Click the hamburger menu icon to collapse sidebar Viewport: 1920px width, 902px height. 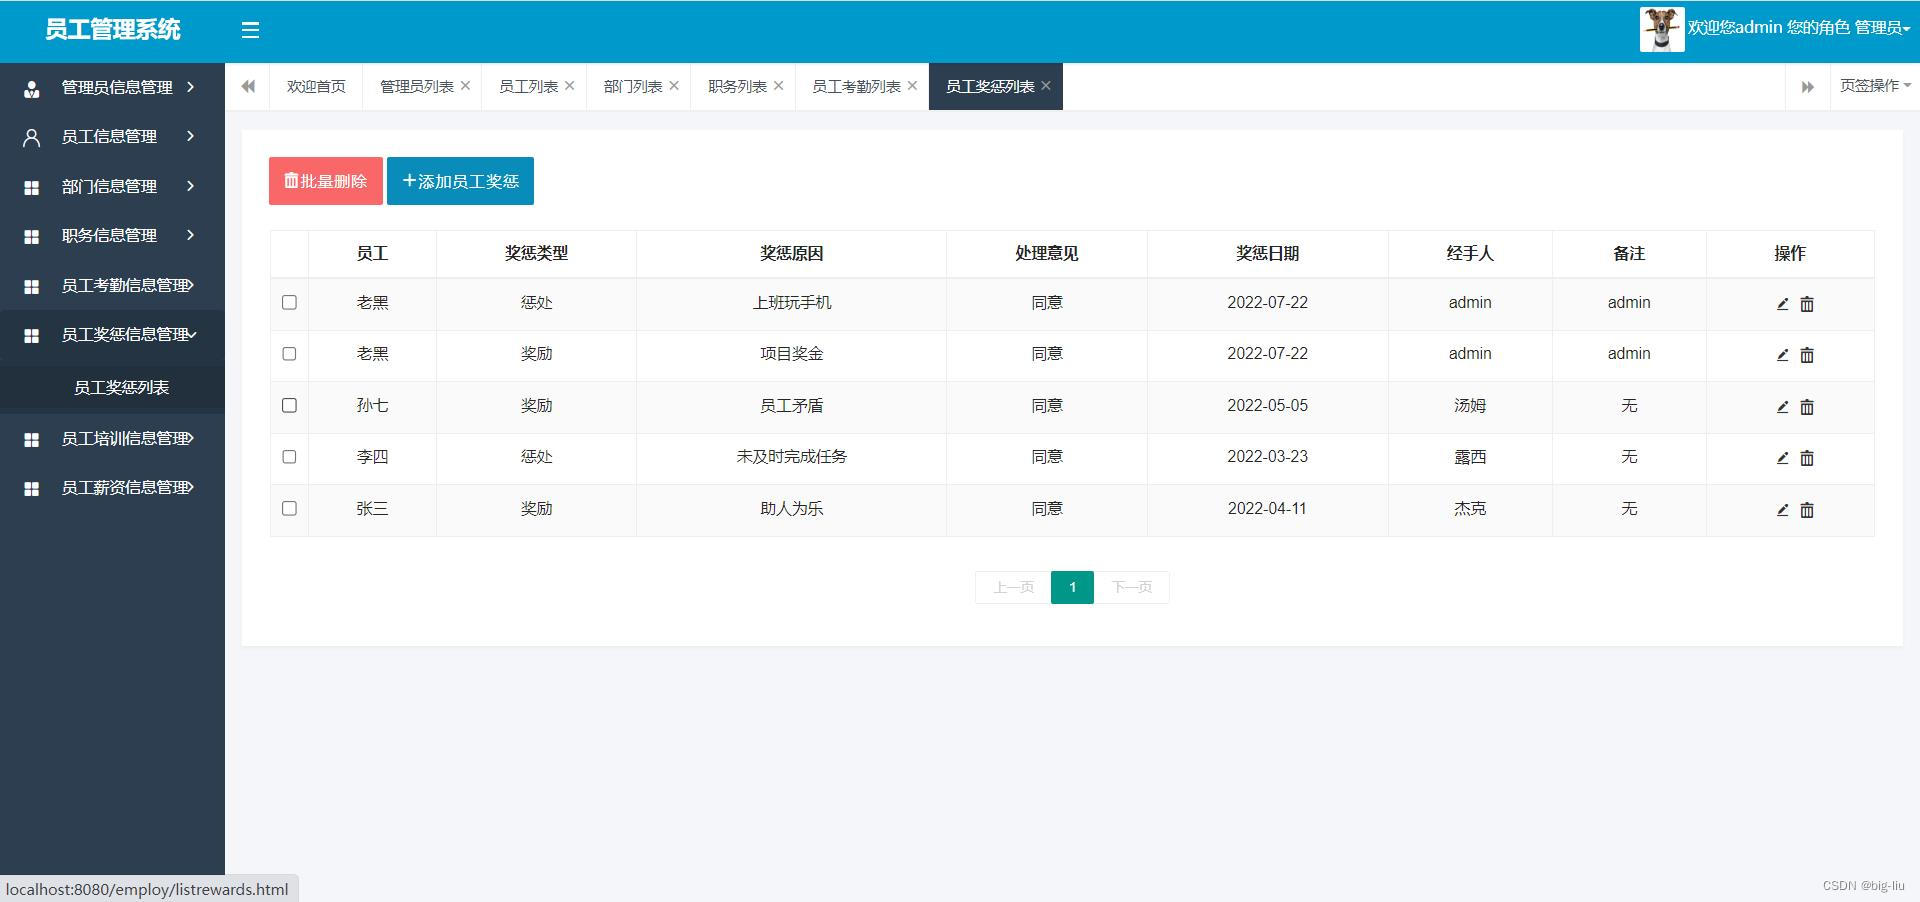(250, 30)
